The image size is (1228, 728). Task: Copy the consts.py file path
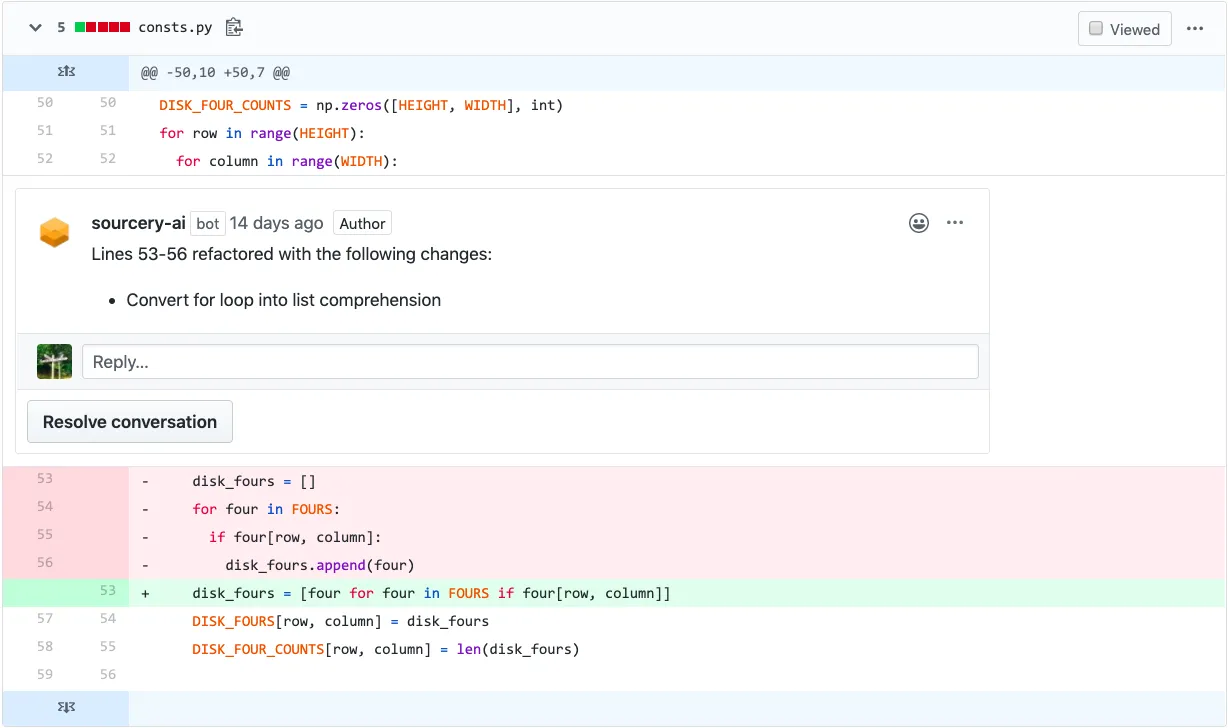pyautogui.click(x=233, y=28)
